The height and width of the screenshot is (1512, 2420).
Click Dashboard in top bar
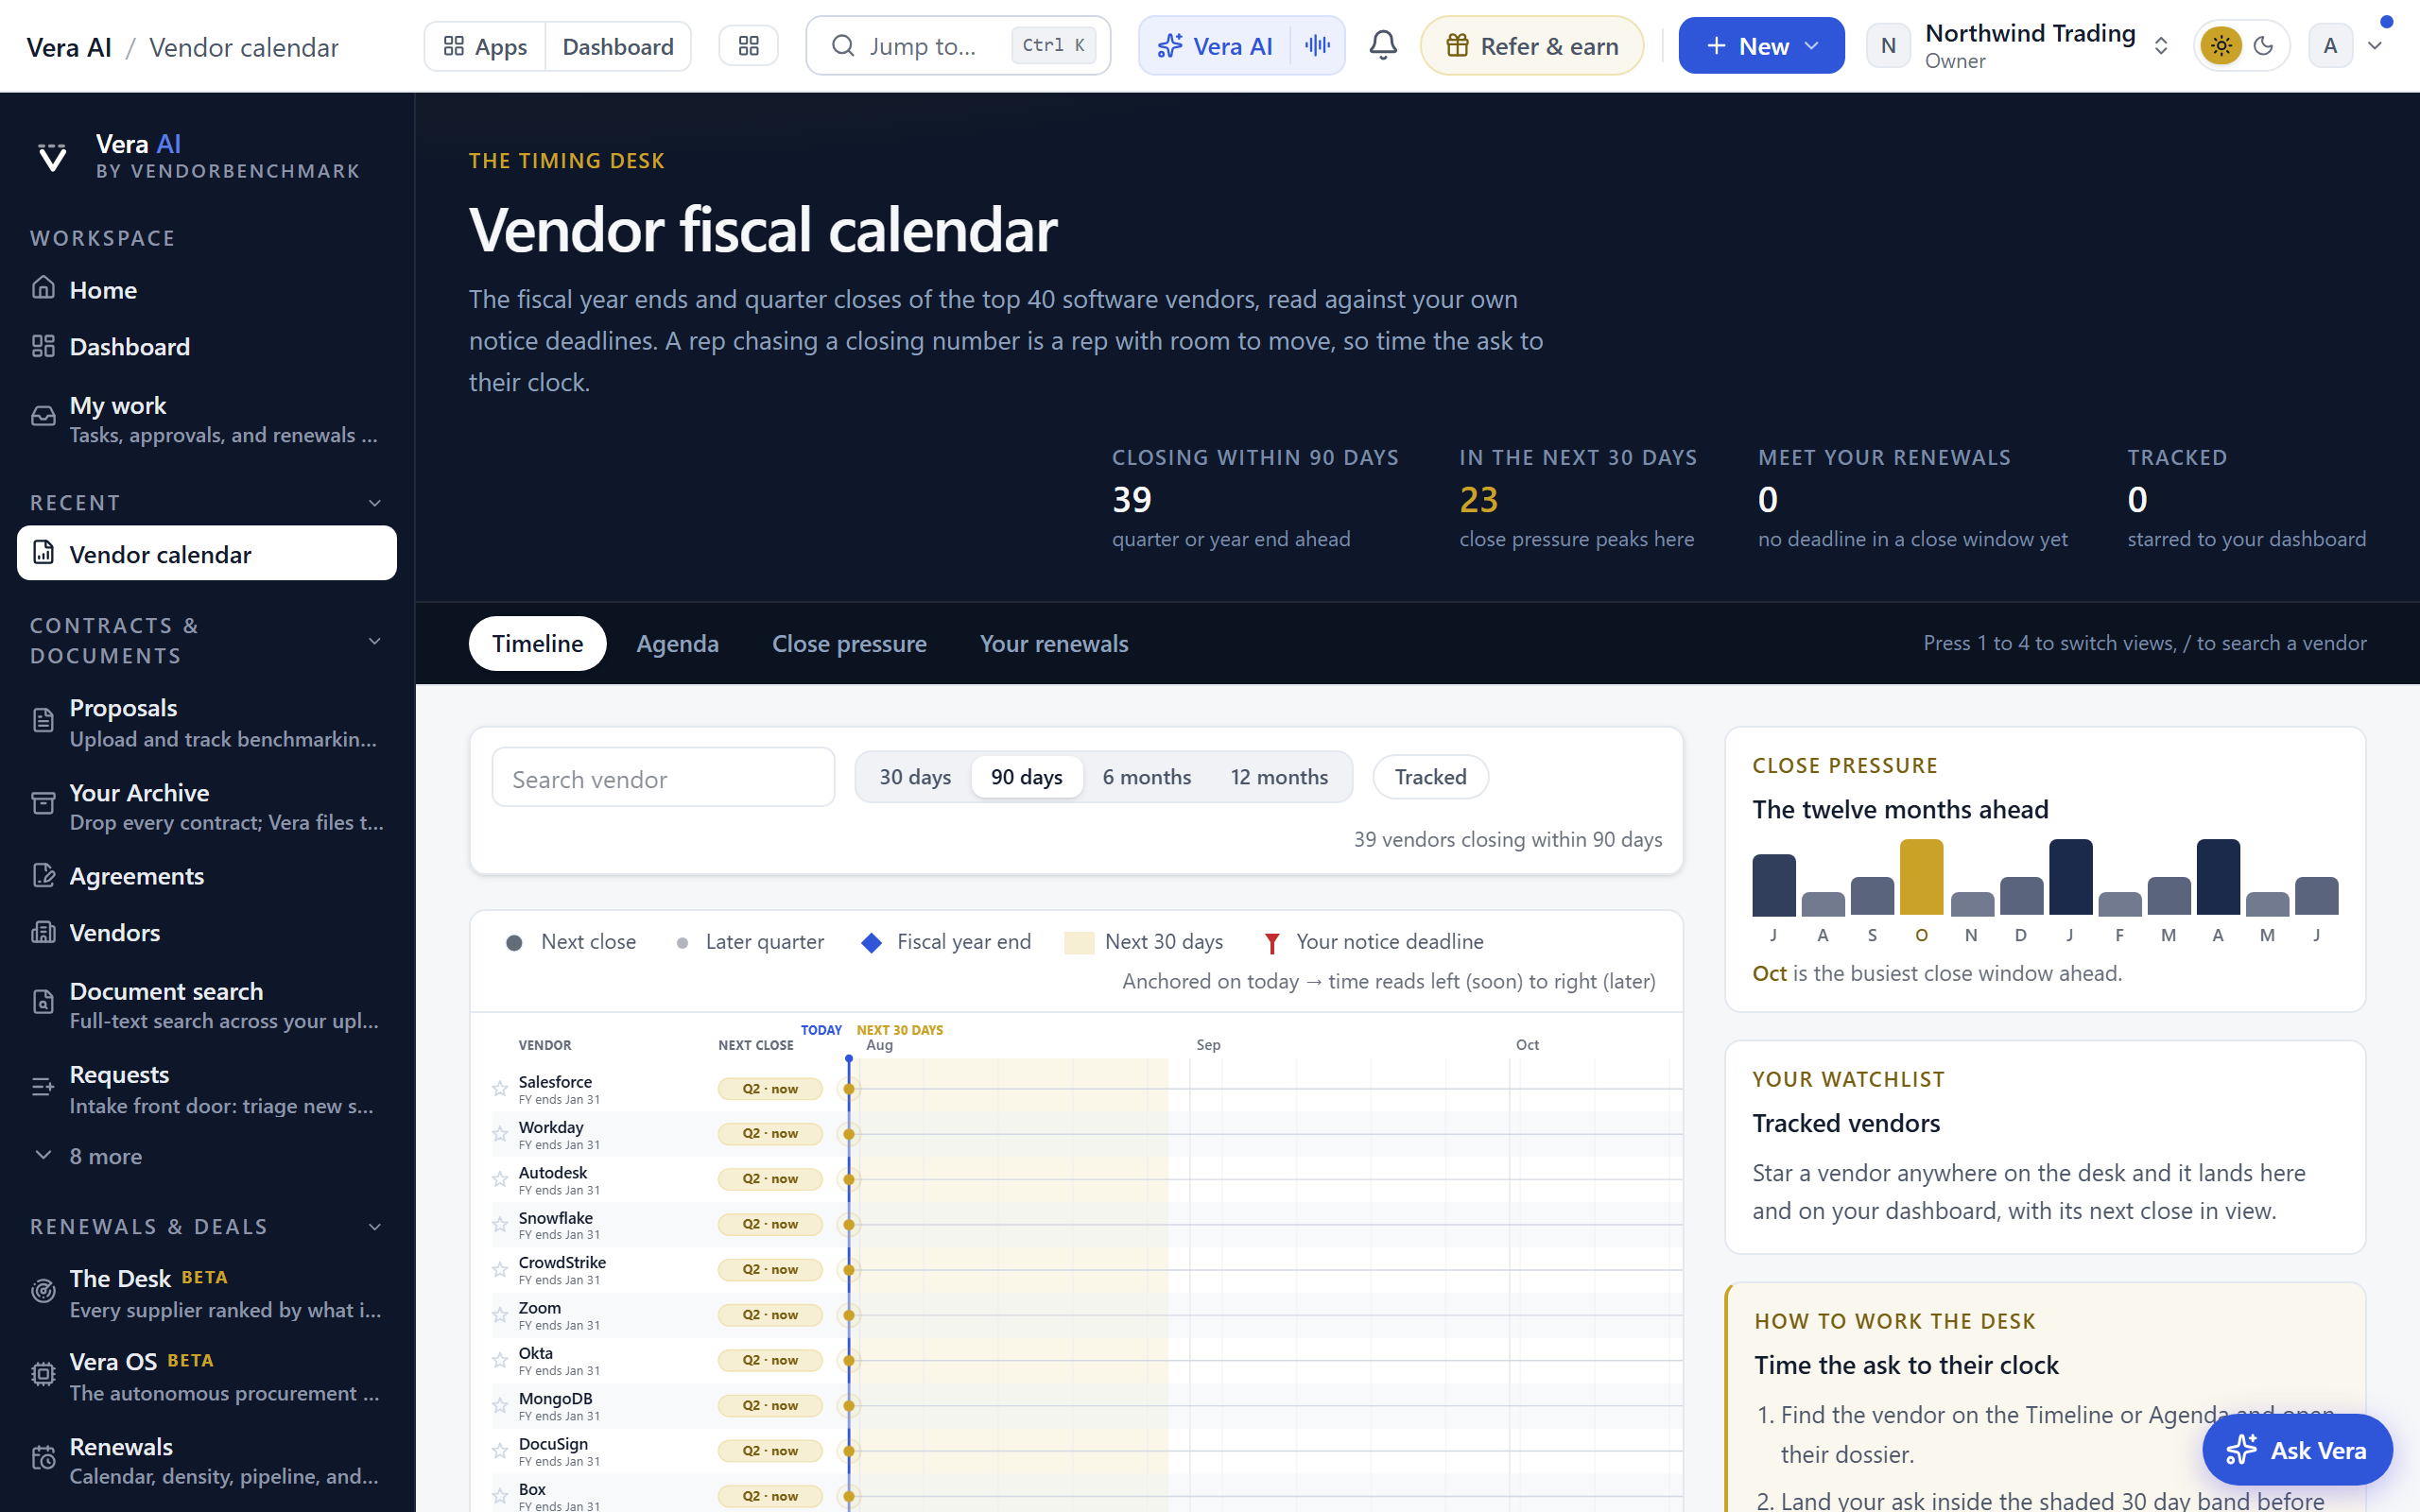pos(618,46)
